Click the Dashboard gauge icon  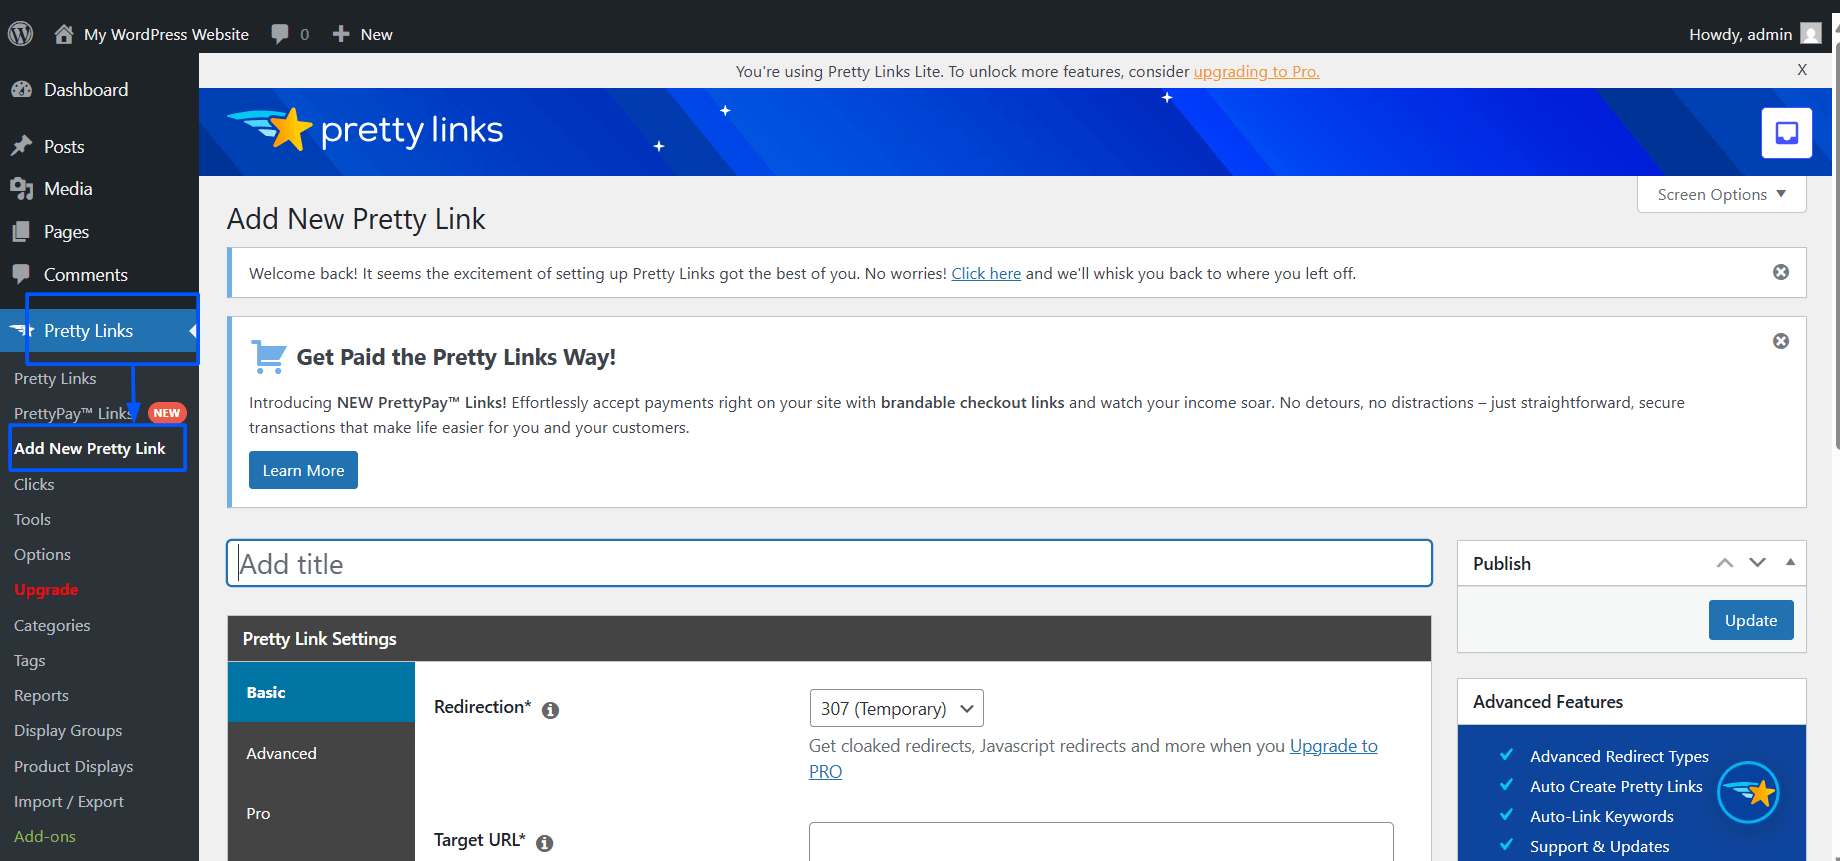pyautogui.click(x=22, y=89)
